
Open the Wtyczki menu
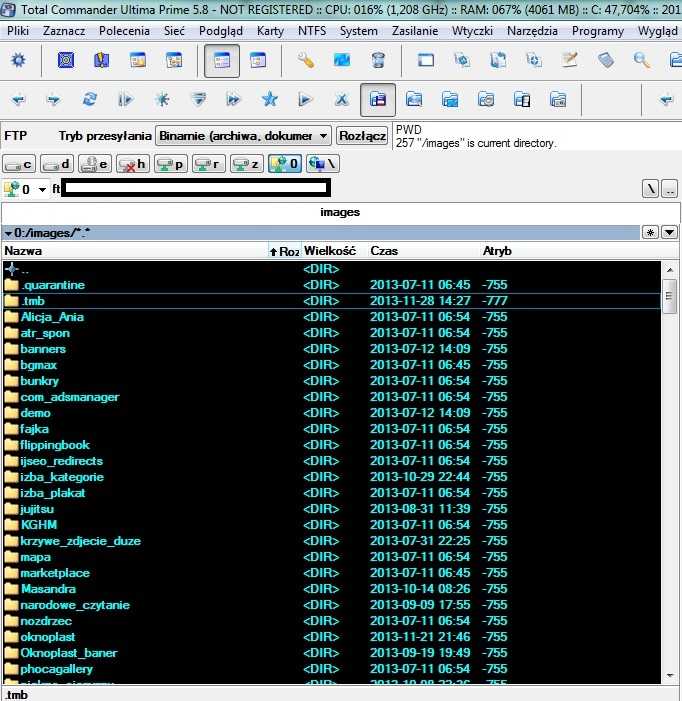tap(472, 31)
